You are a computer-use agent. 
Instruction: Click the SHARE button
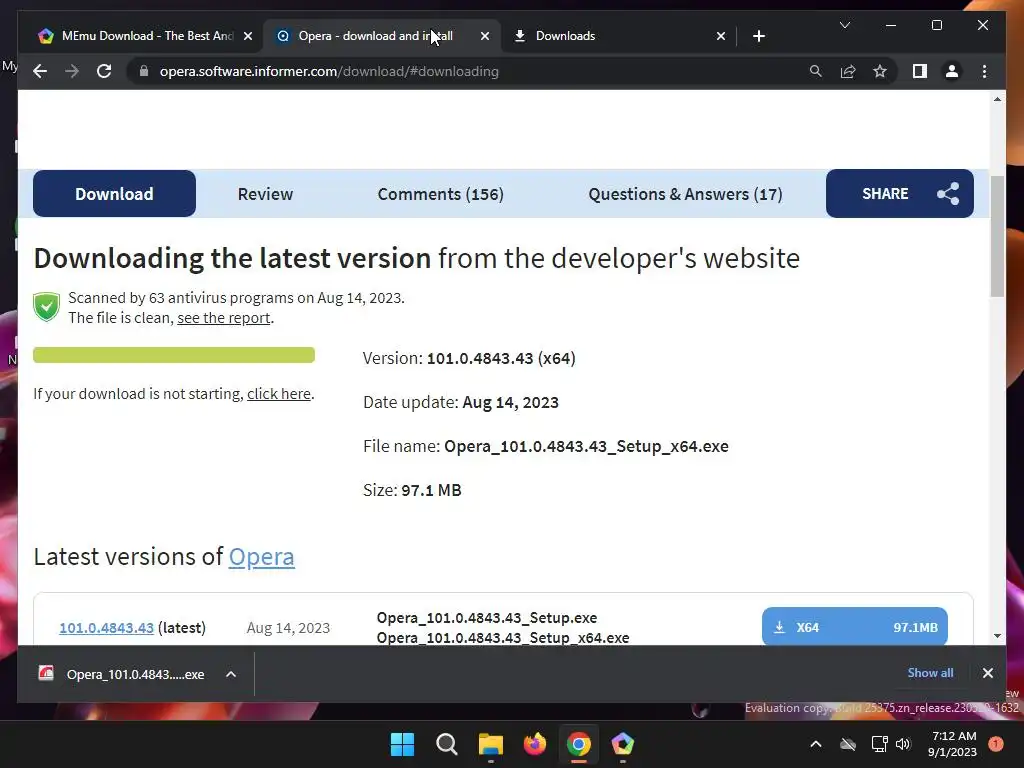(899, 193)
